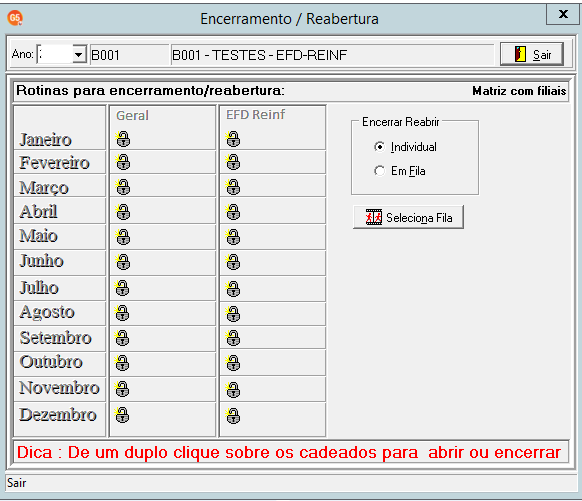Click the EFD Reinf column header
This screenshot has width=582, height=501.
[x=255, y=115]
